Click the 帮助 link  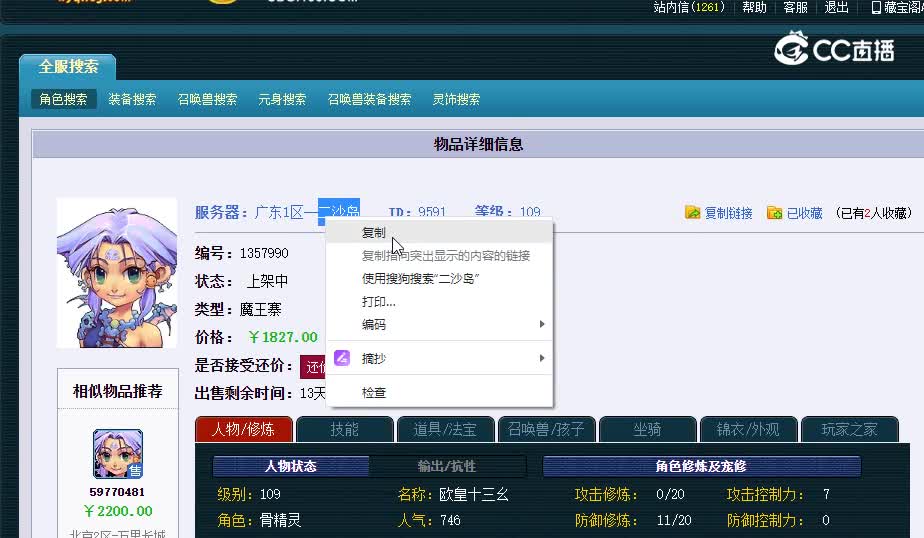(x=754, y=7)
